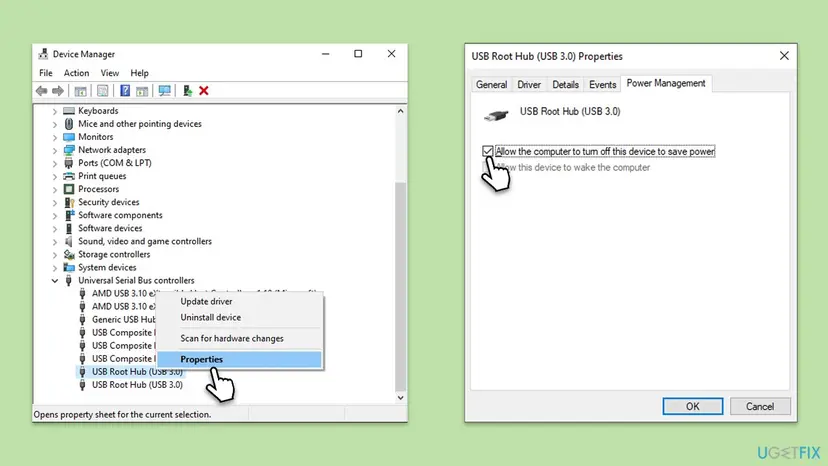Choose Update driver from the context menu
Image resolution: width=828 pixels, height=466 pixels.
click(x=239, y=301)
